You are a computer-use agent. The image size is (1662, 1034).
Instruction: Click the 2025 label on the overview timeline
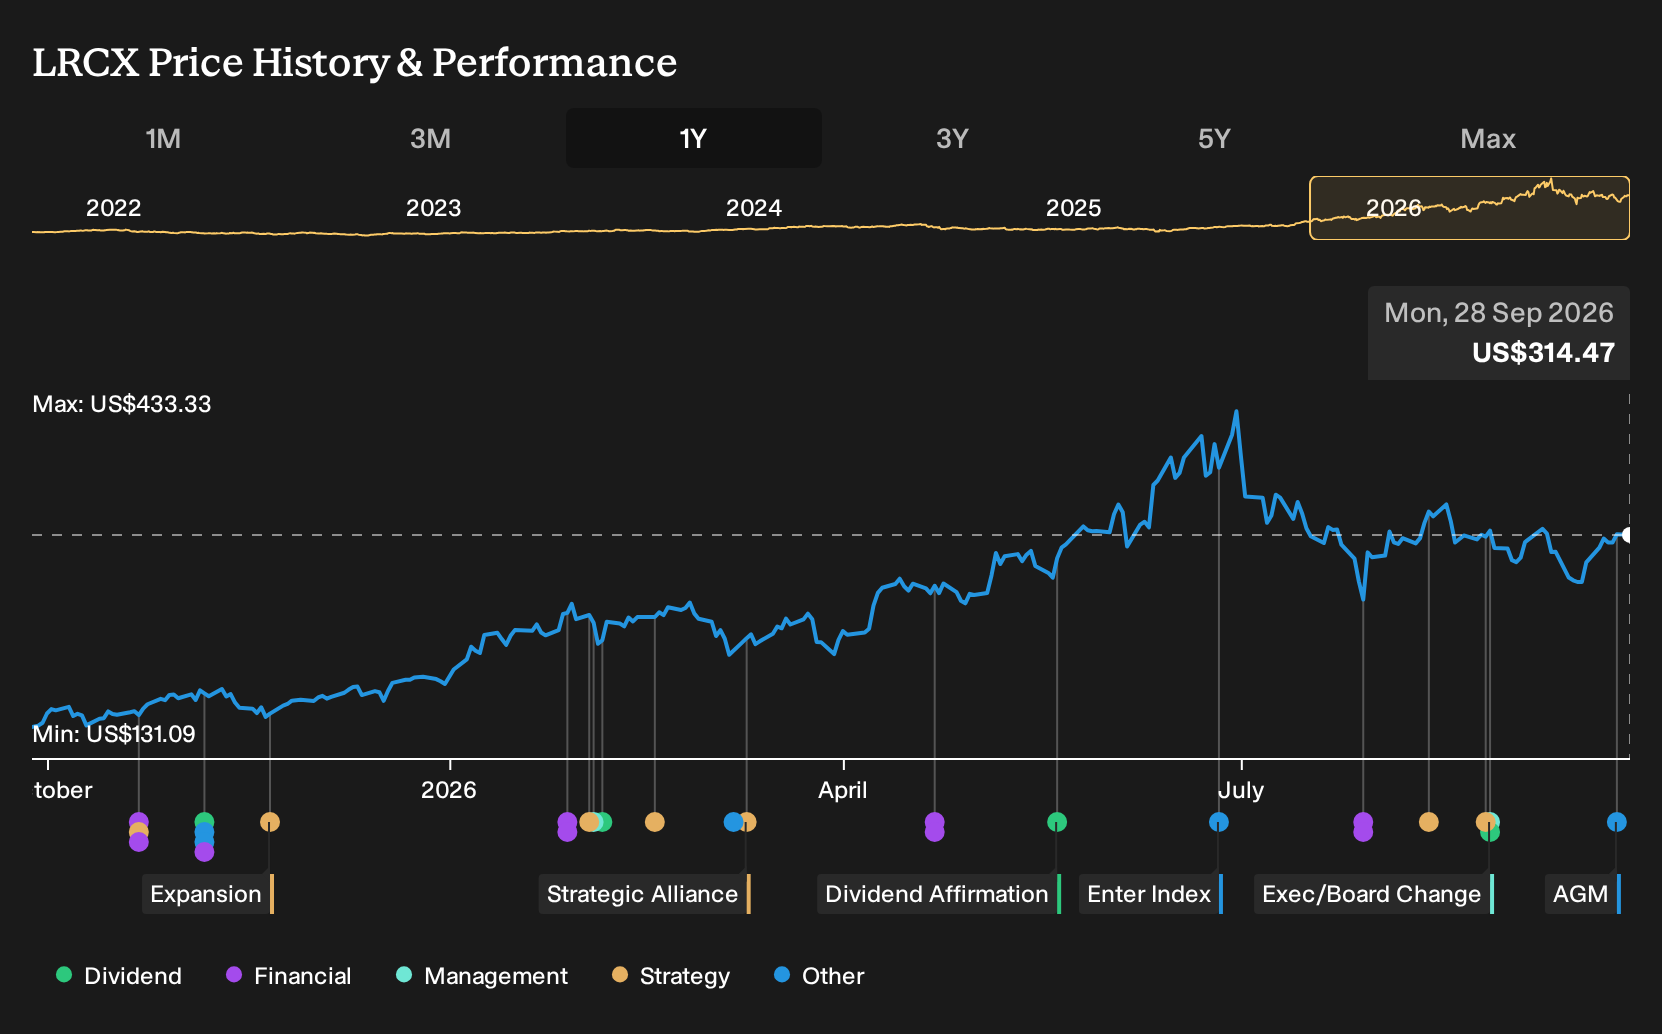point(1073,208)
